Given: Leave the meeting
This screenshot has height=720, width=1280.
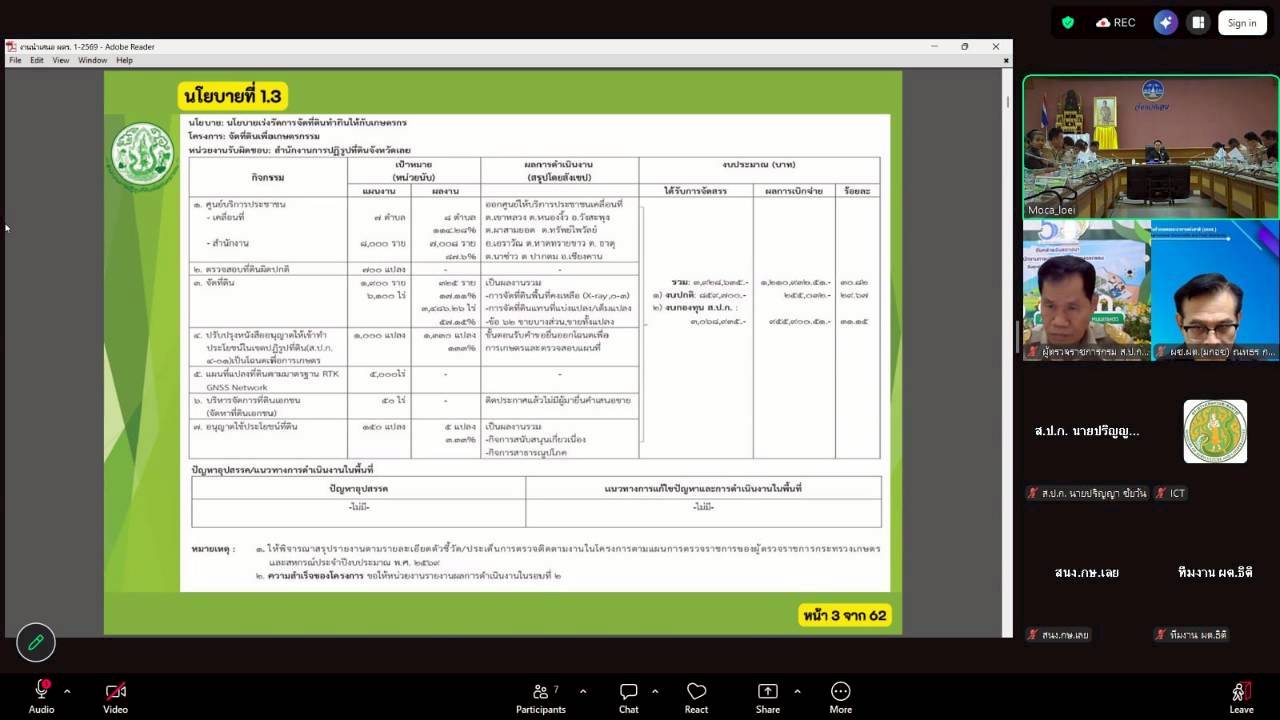Looking at the screenshot, I should tap(1241, 698).
